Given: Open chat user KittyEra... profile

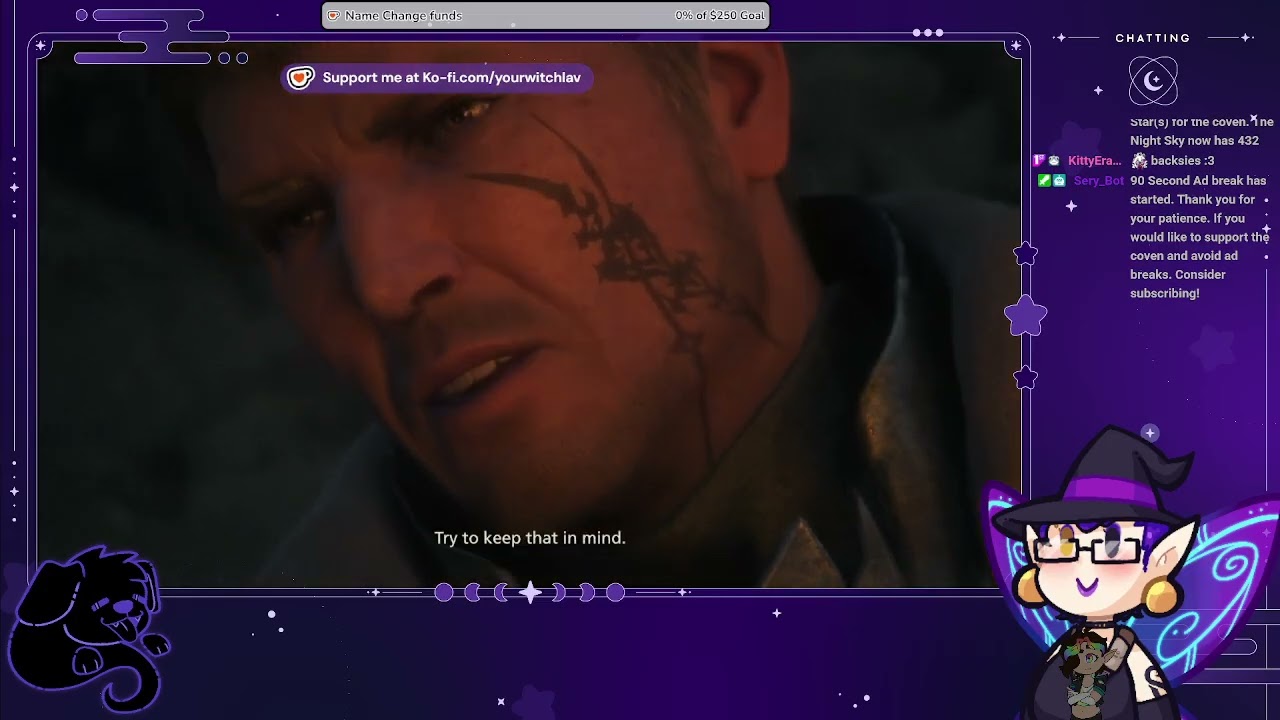Looking at the screenshot, I should (x=1094, y=161).
